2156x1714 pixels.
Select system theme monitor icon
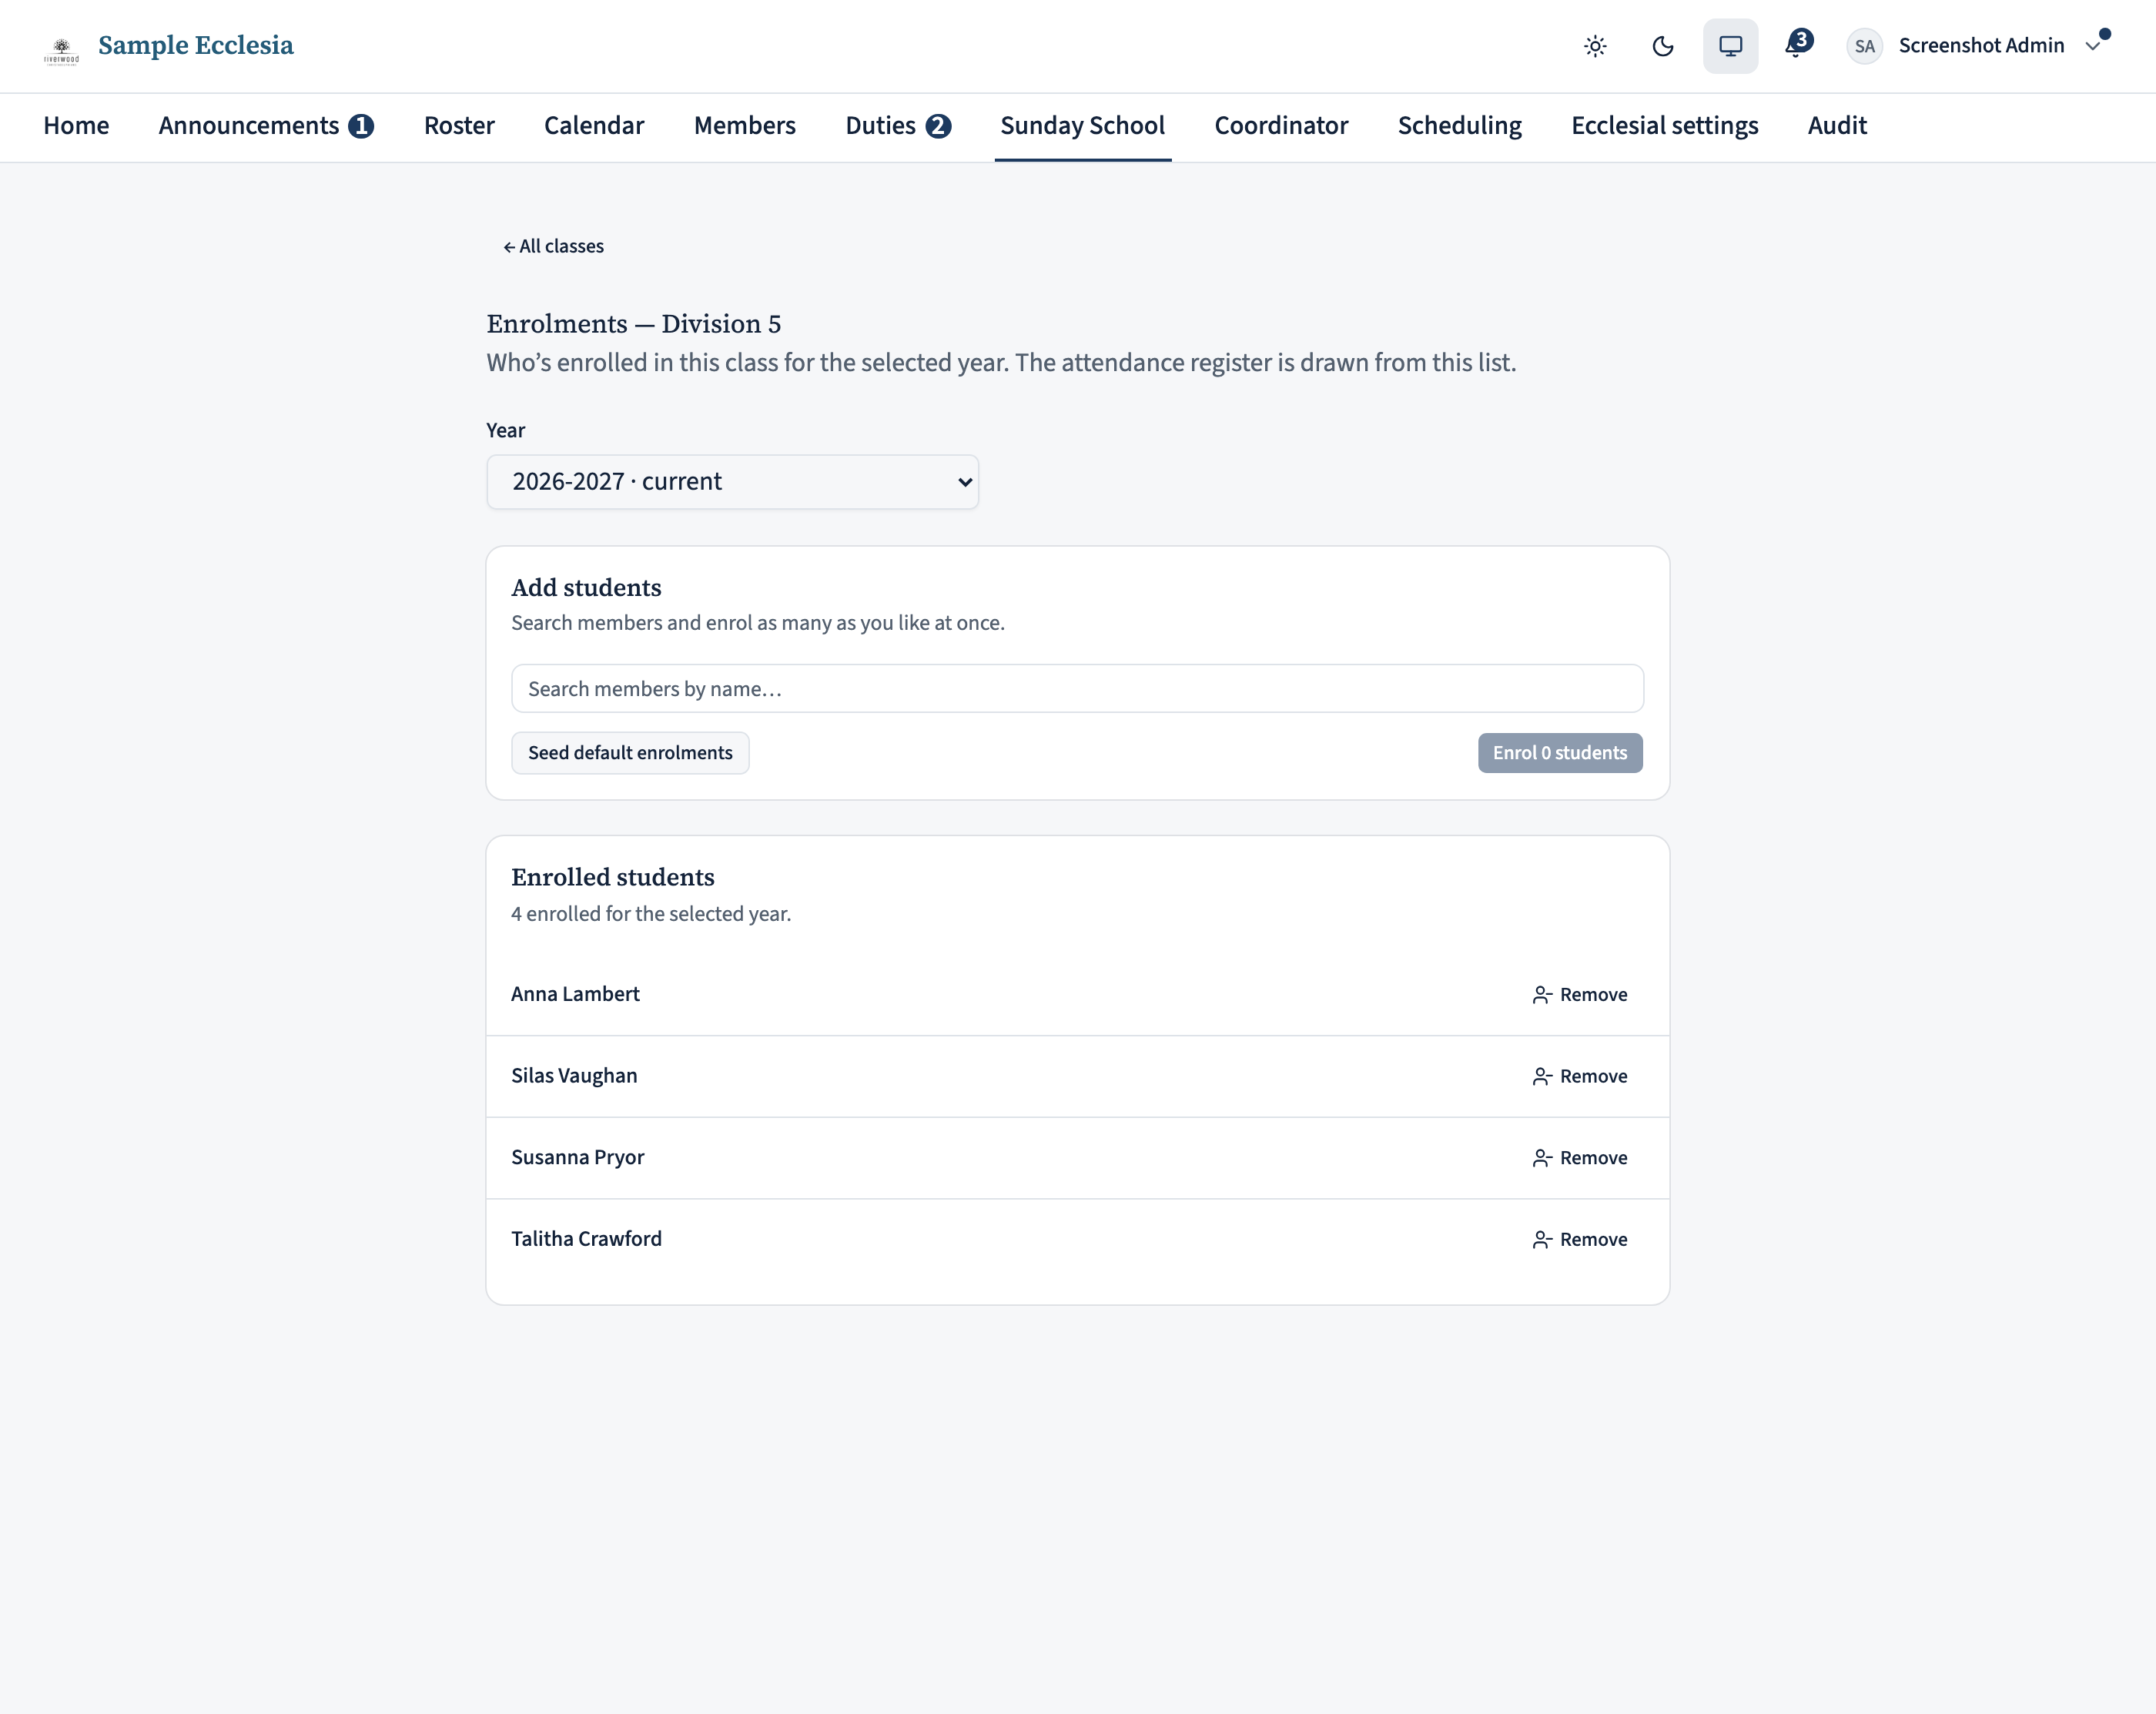point(1730,46)
